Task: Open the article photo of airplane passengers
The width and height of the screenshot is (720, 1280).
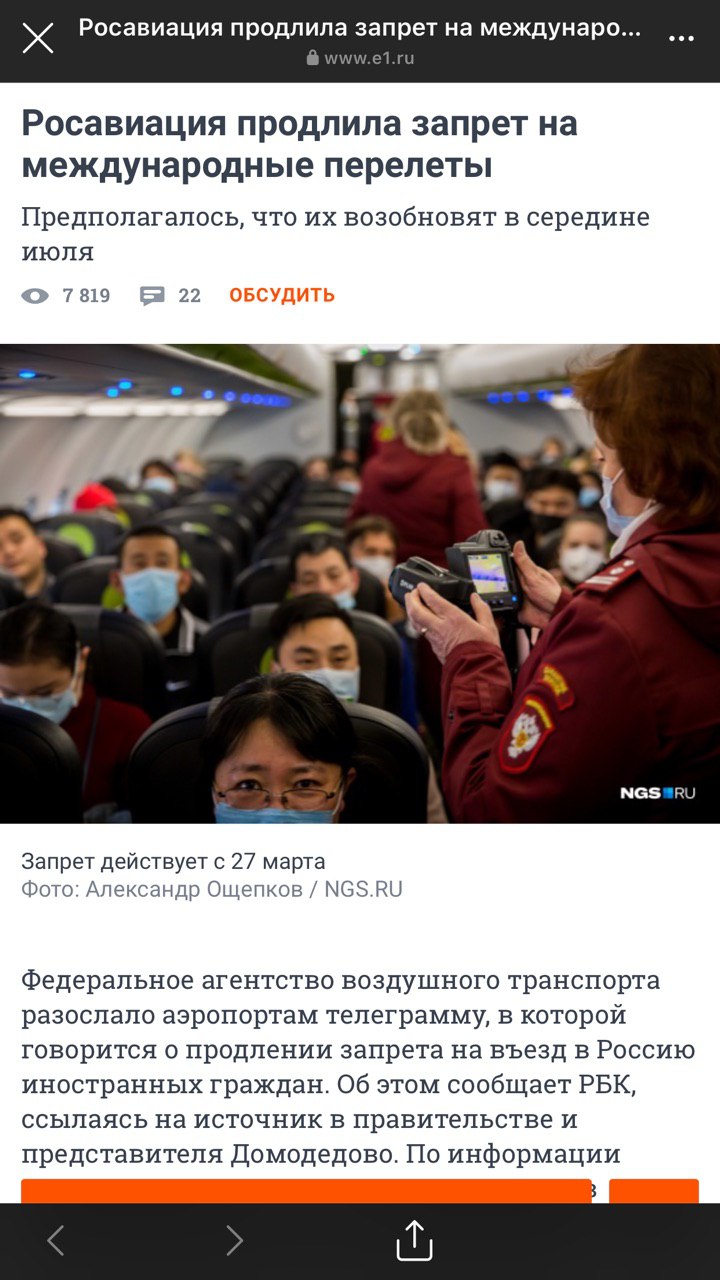Action: (x=360, y=584)
